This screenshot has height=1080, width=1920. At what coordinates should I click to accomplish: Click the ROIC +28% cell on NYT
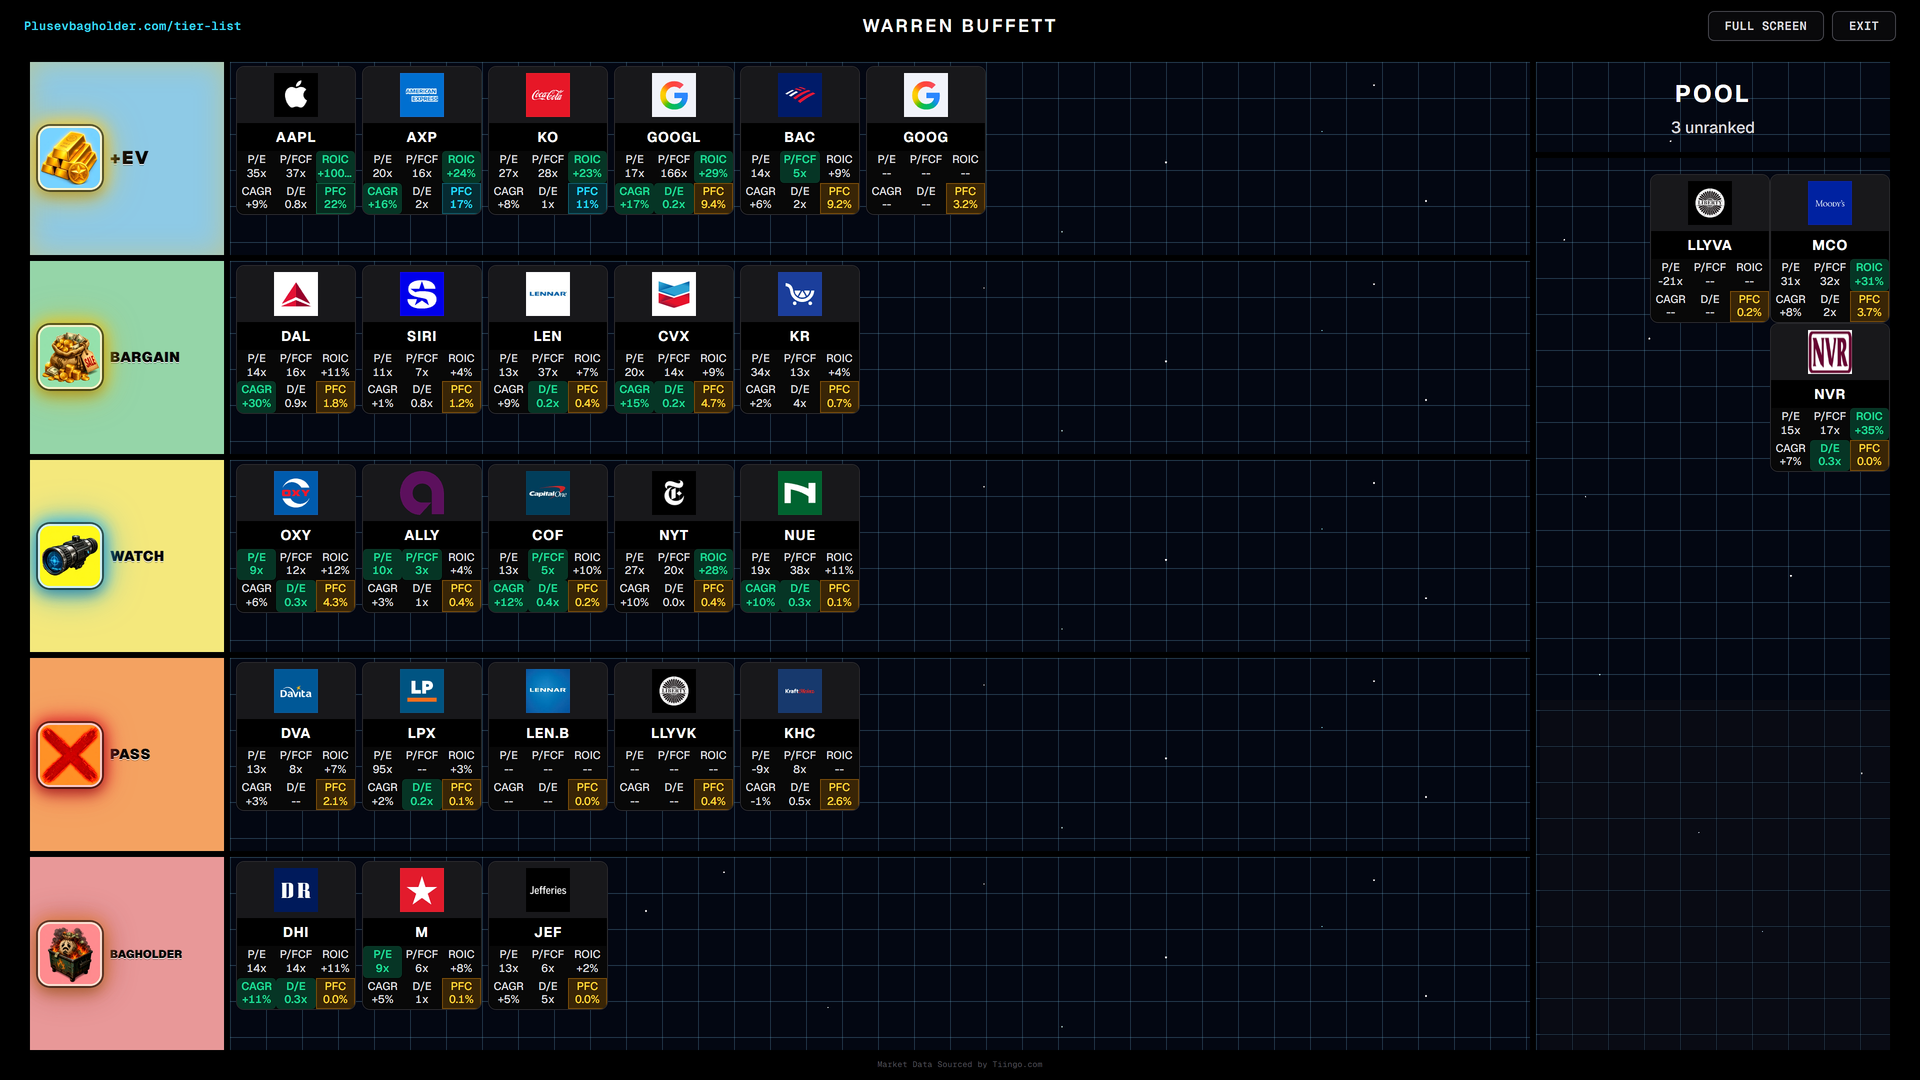click(713, 564)
